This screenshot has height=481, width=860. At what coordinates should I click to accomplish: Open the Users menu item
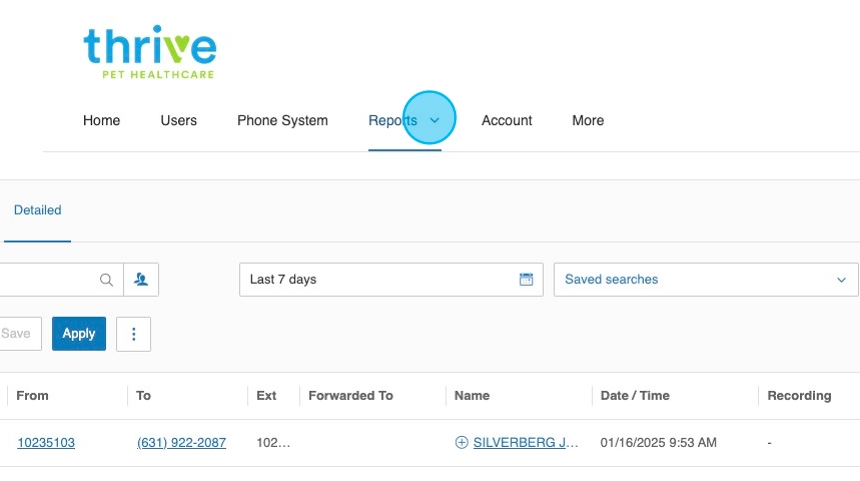pyautogui.click(x=178, y=120)
